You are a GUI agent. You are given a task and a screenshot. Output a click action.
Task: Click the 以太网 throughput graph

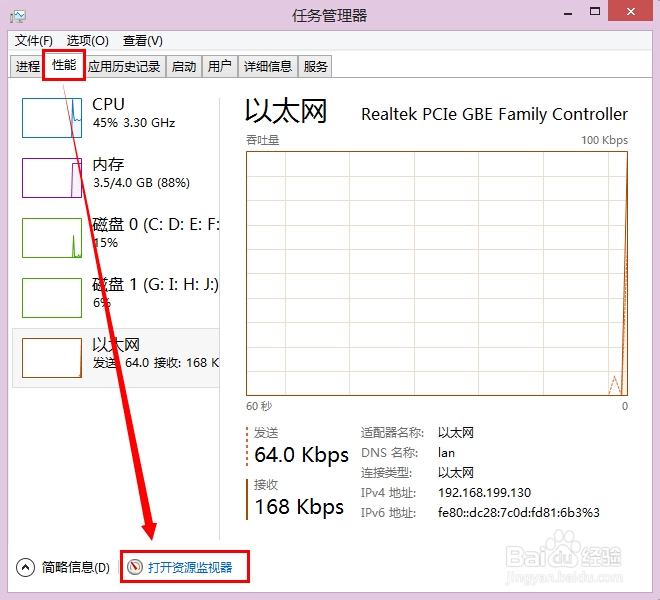(x=437, y=273)
